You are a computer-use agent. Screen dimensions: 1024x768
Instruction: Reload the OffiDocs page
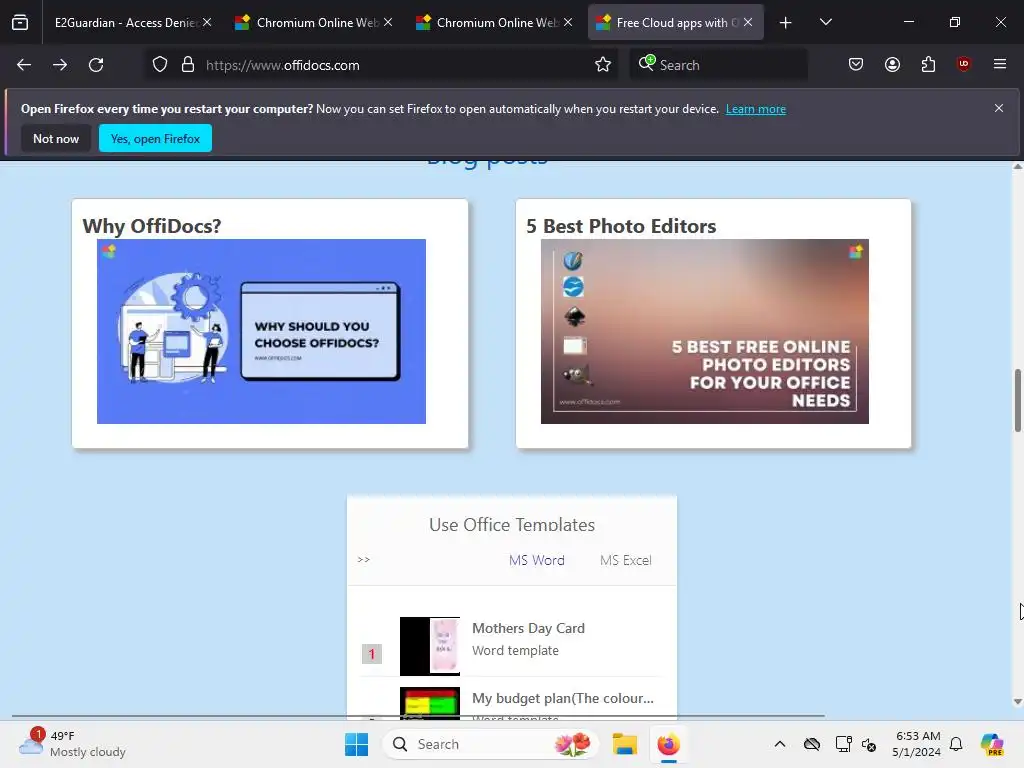click(96, 65)
